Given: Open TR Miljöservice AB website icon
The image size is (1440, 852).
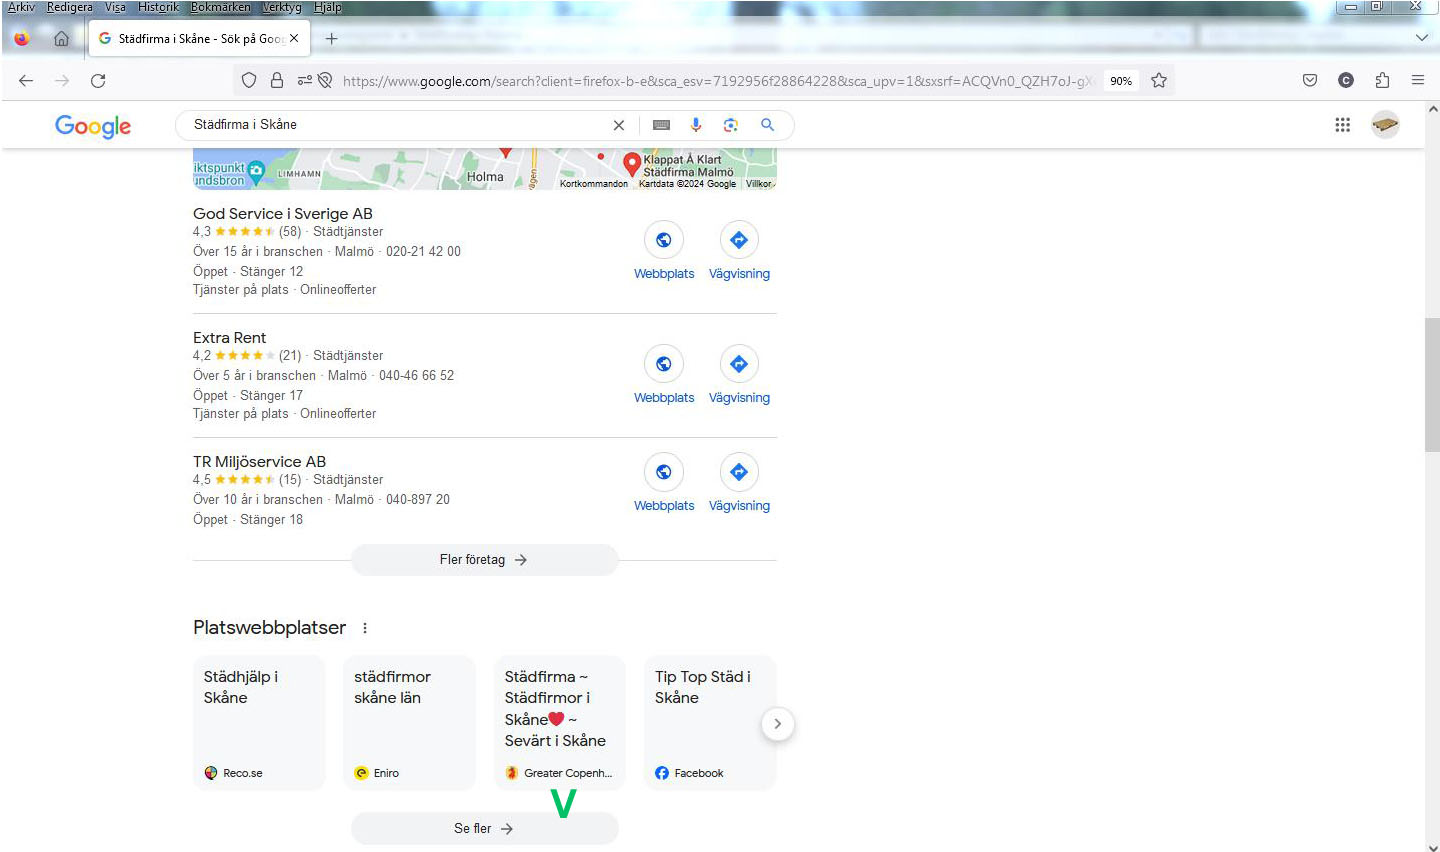Looking at the screenshot, I should coord(664,472).
